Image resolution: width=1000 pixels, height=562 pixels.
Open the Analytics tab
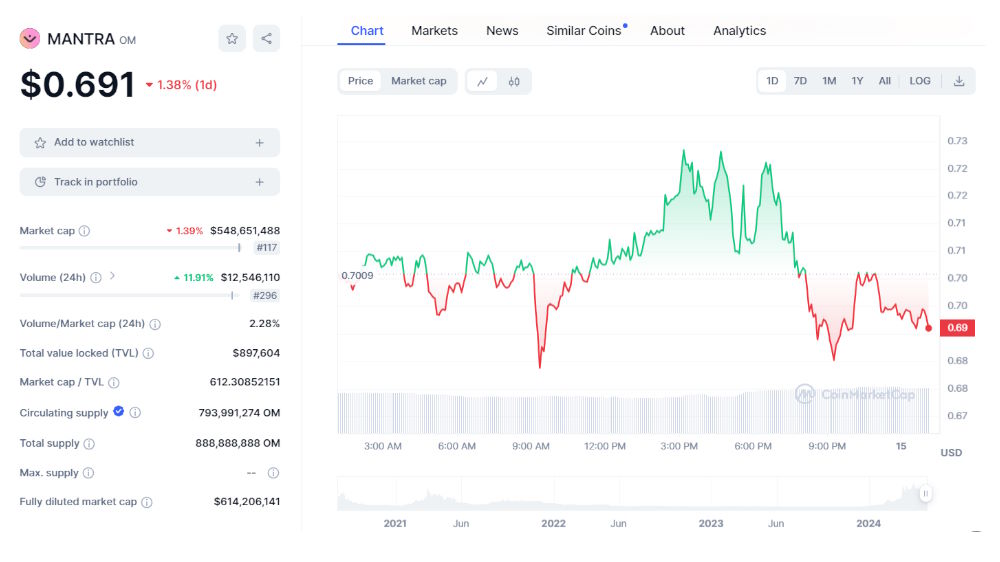pos(739,31)
